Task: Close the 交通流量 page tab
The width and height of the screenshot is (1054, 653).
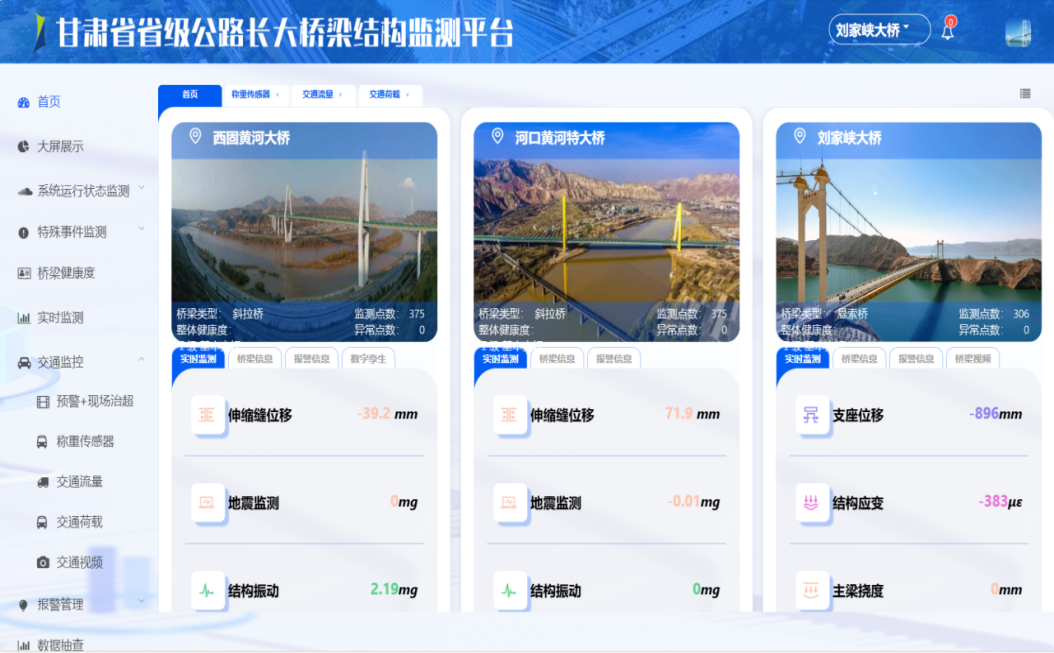Action: (341, 95)
